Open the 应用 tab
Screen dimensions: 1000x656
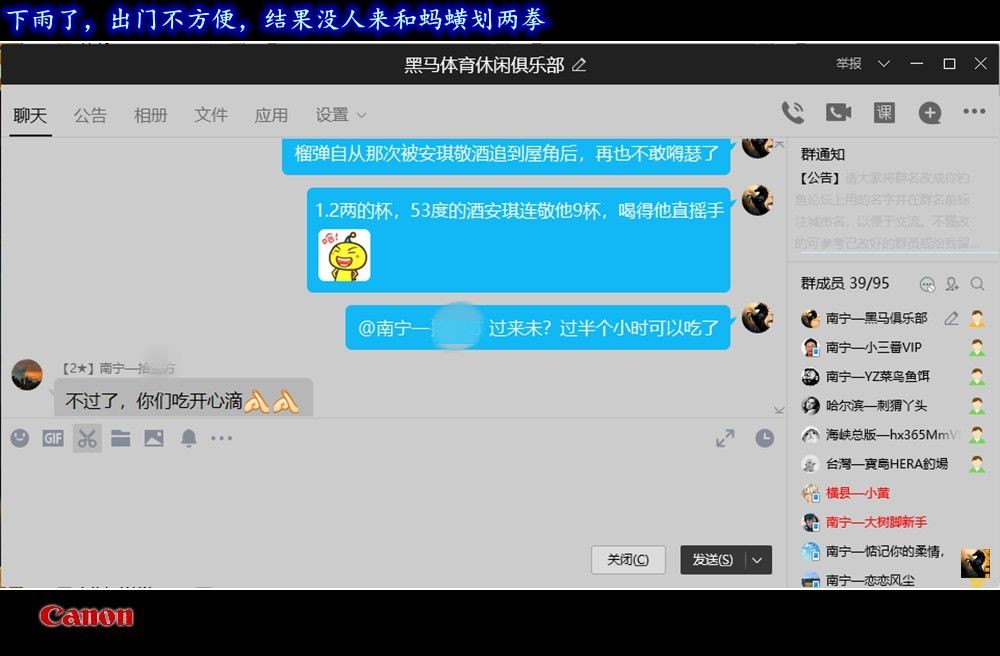pos(271,115)
